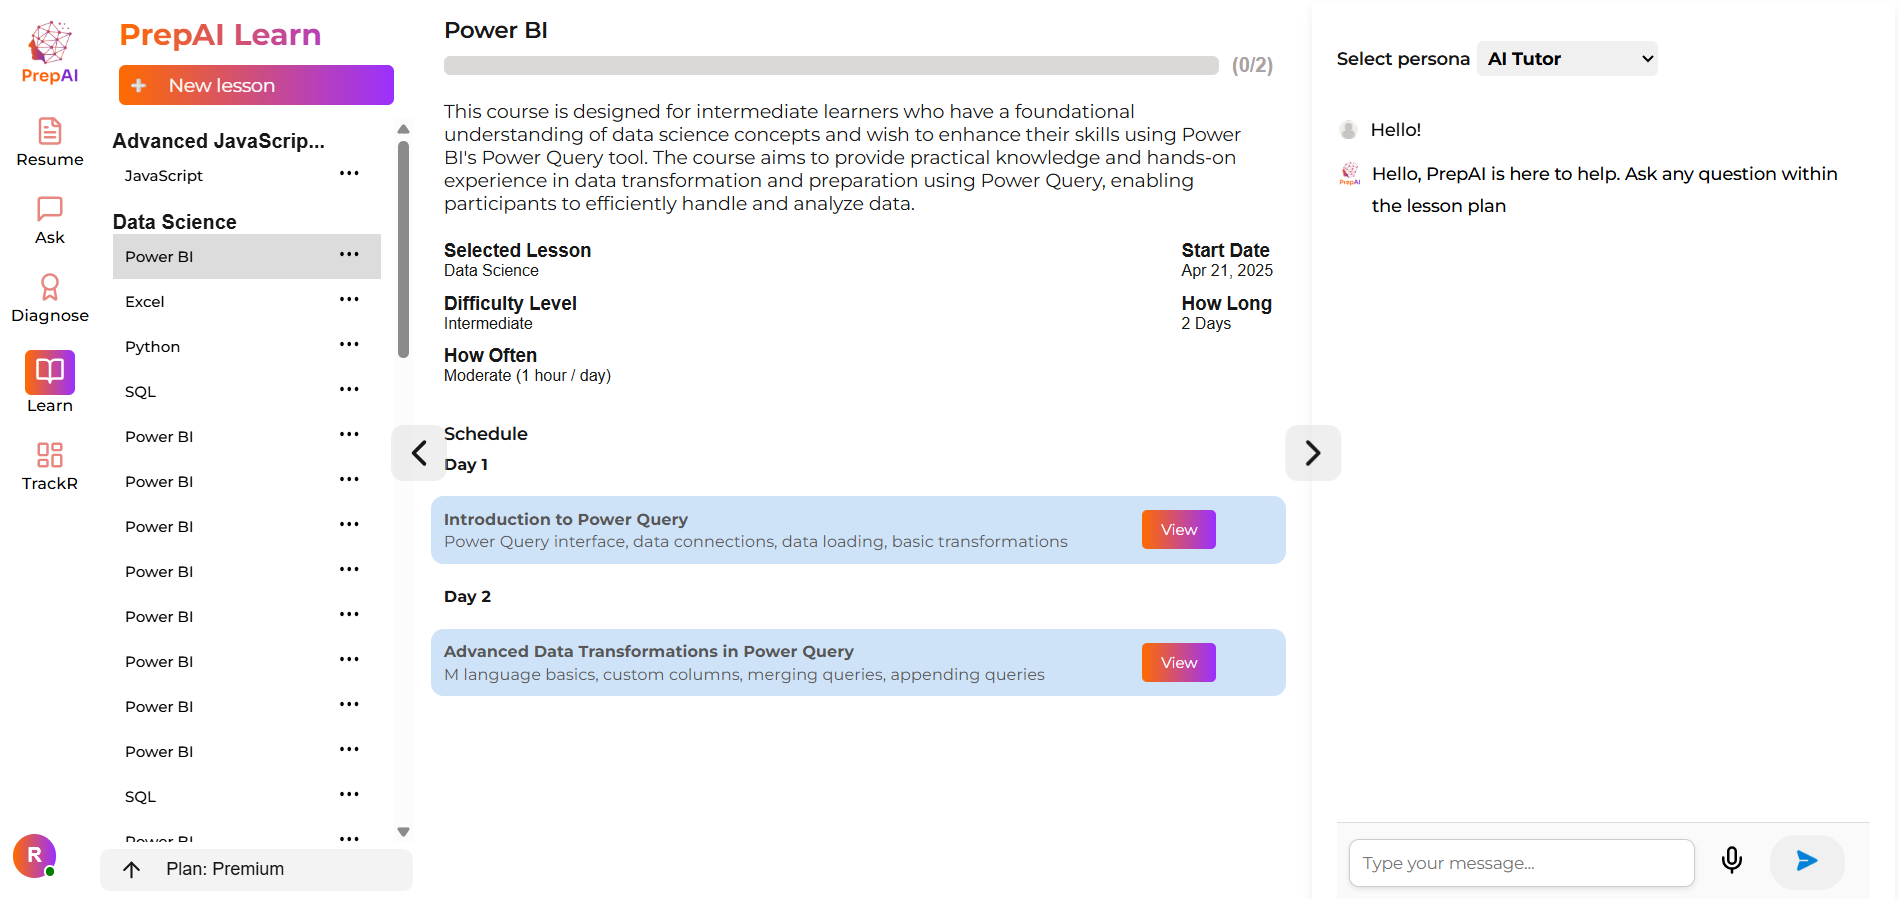Click the New lesson button
Image resolution: width=1899 pixels, height=899 pixels.
(256, 85)
